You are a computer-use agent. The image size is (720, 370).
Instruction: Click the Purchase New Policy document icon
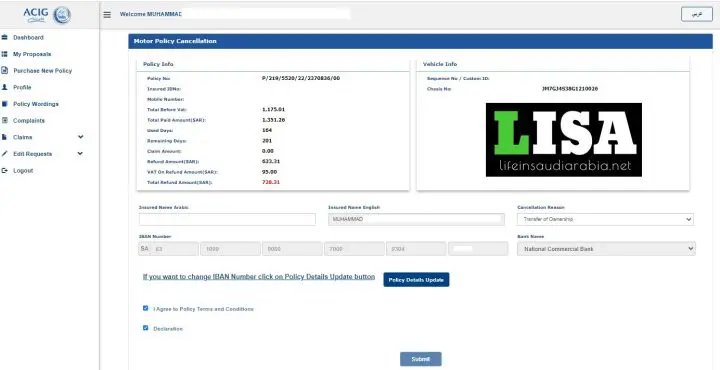tap(5, 71)
